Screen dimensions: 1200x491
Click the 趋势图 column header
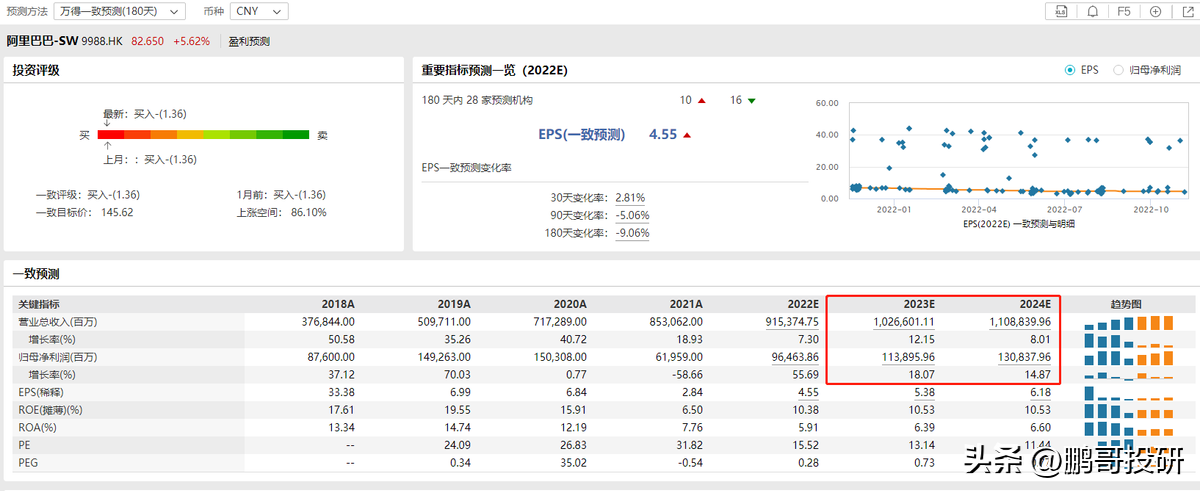click(1126, 304)
